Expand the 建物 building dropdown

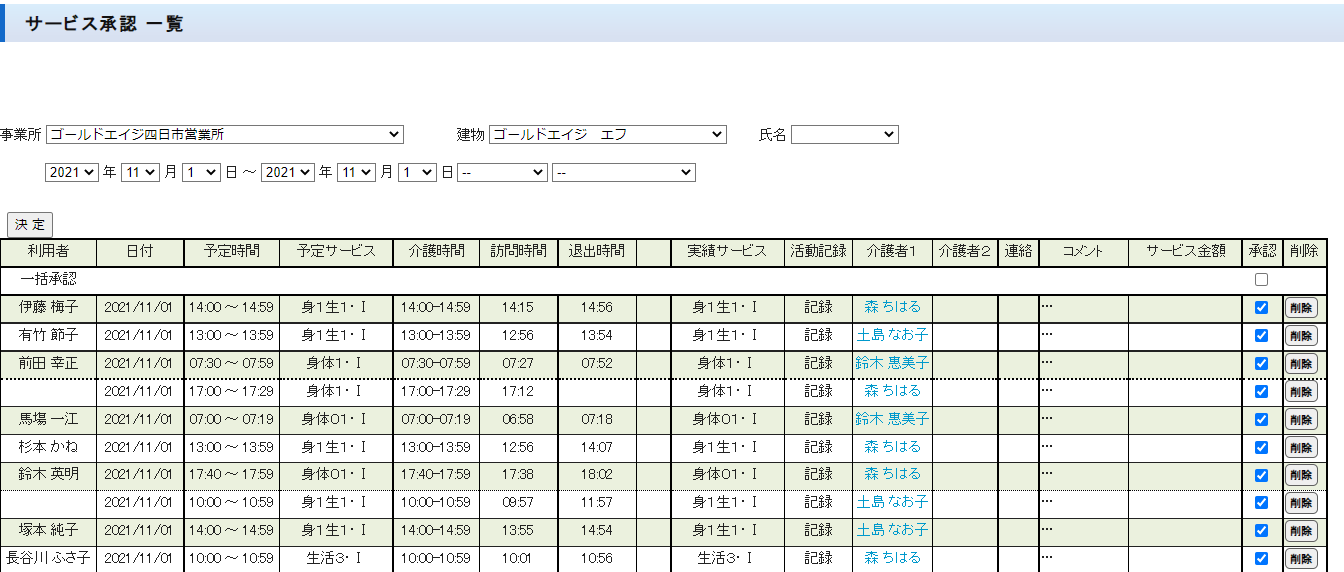(607, 134)
